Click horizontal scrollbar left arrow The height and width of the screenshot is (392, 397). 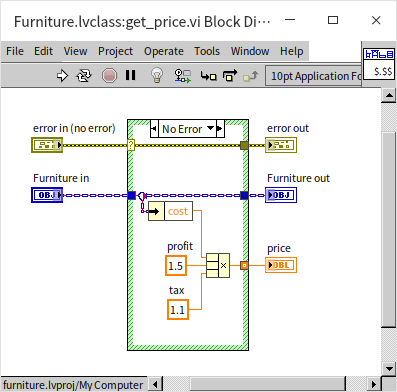pos(155,384)
